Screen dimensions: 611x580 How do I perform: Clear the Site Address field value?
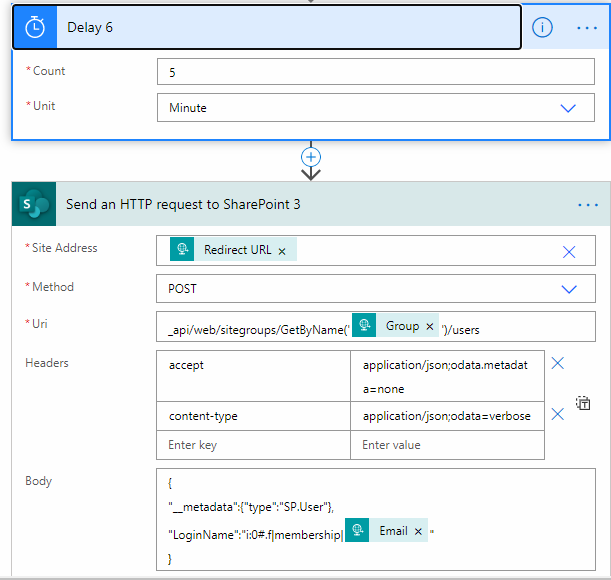pos(569,252)
